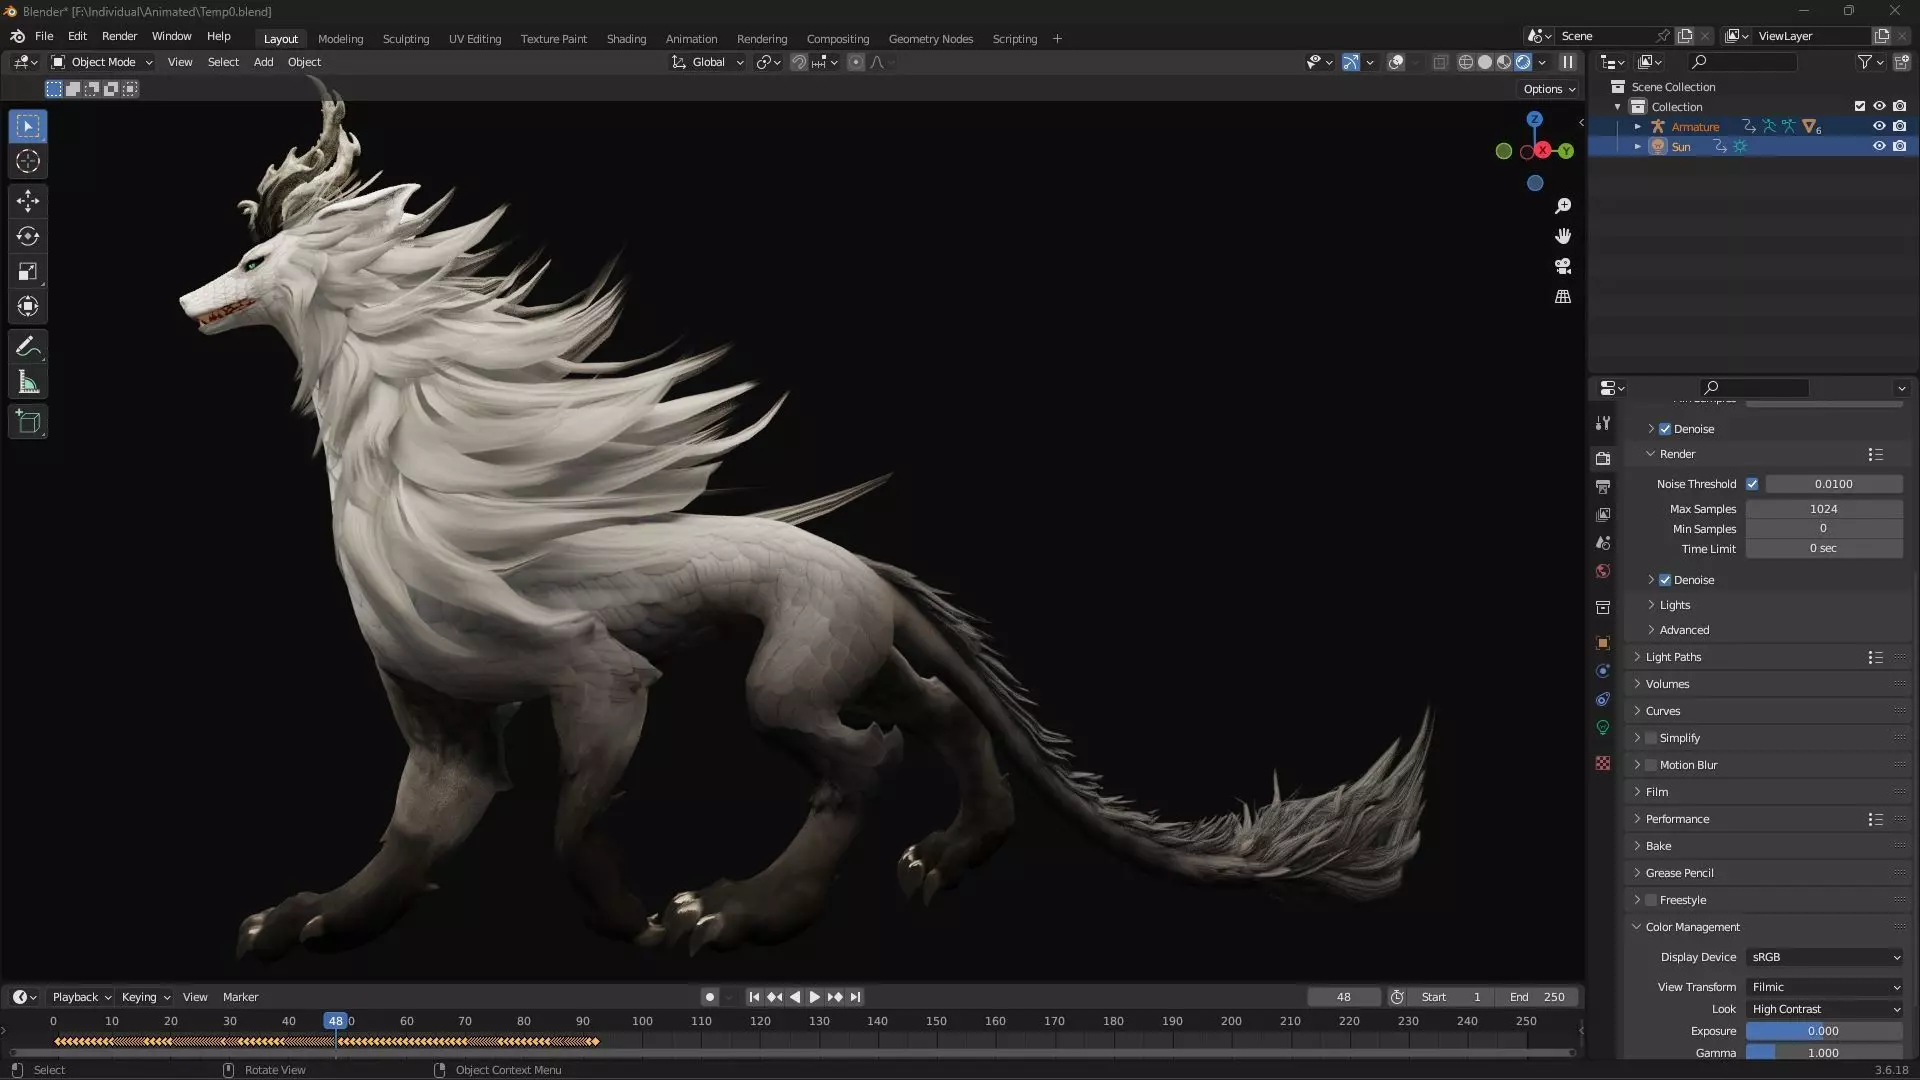Activate the Transform tool
This screenshot has height=1080, width=1920.
coord(28,306)
